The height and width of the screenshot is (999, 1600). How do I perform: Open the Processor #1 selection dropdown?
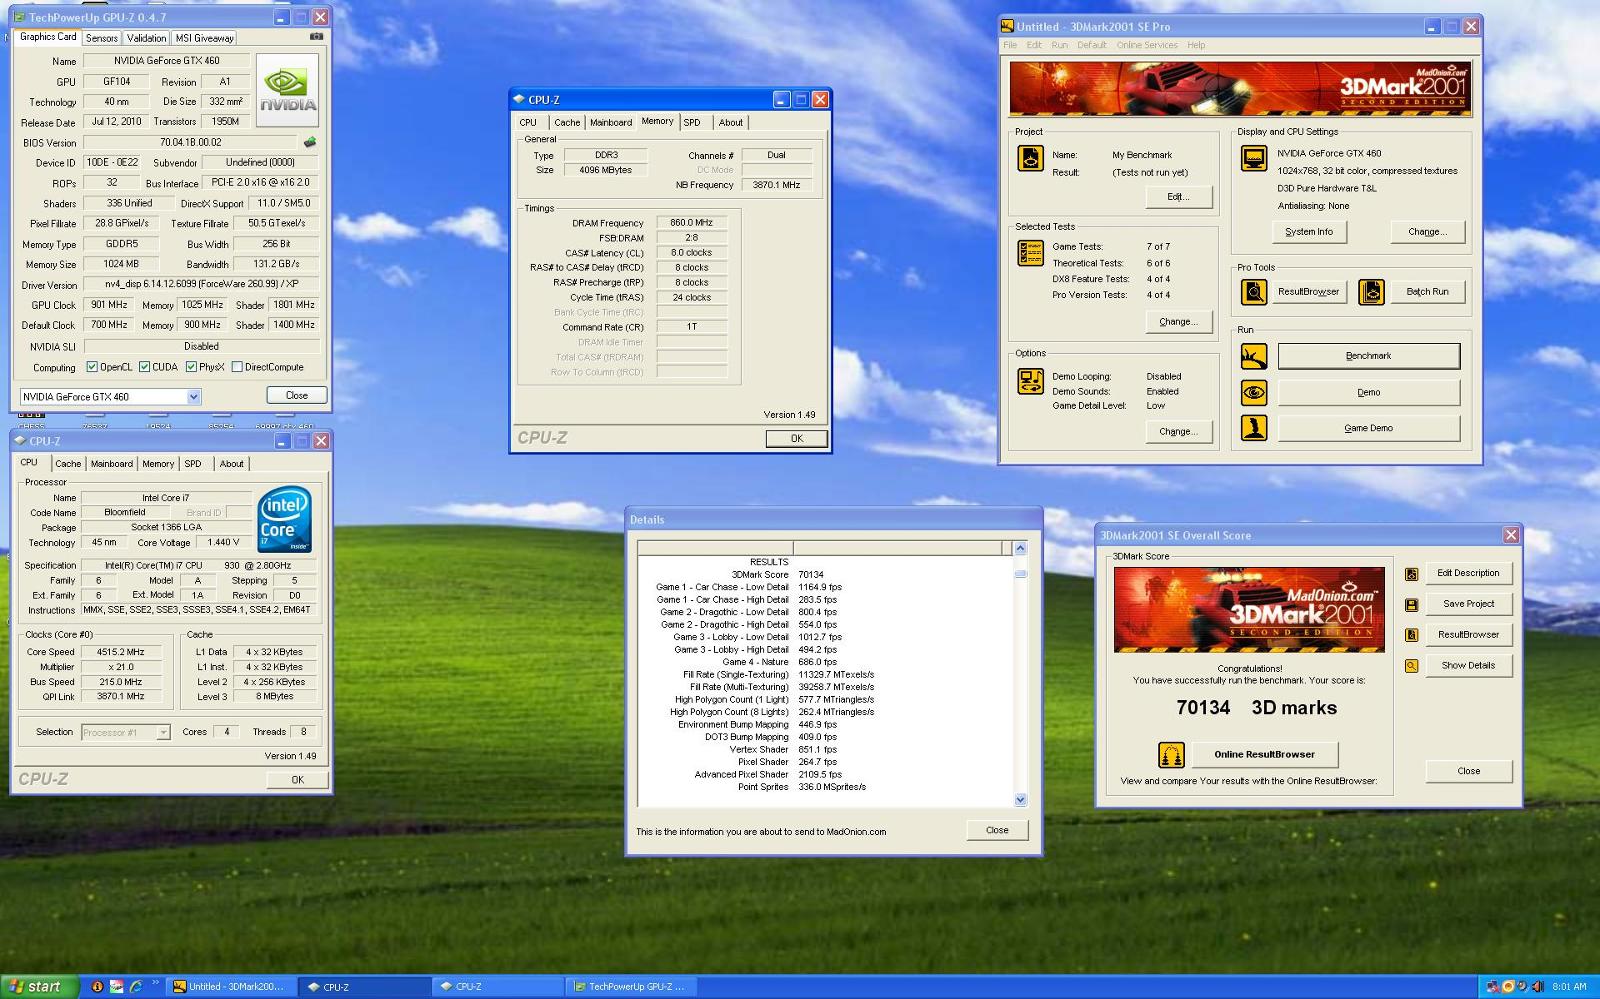(x=163, y=732)
